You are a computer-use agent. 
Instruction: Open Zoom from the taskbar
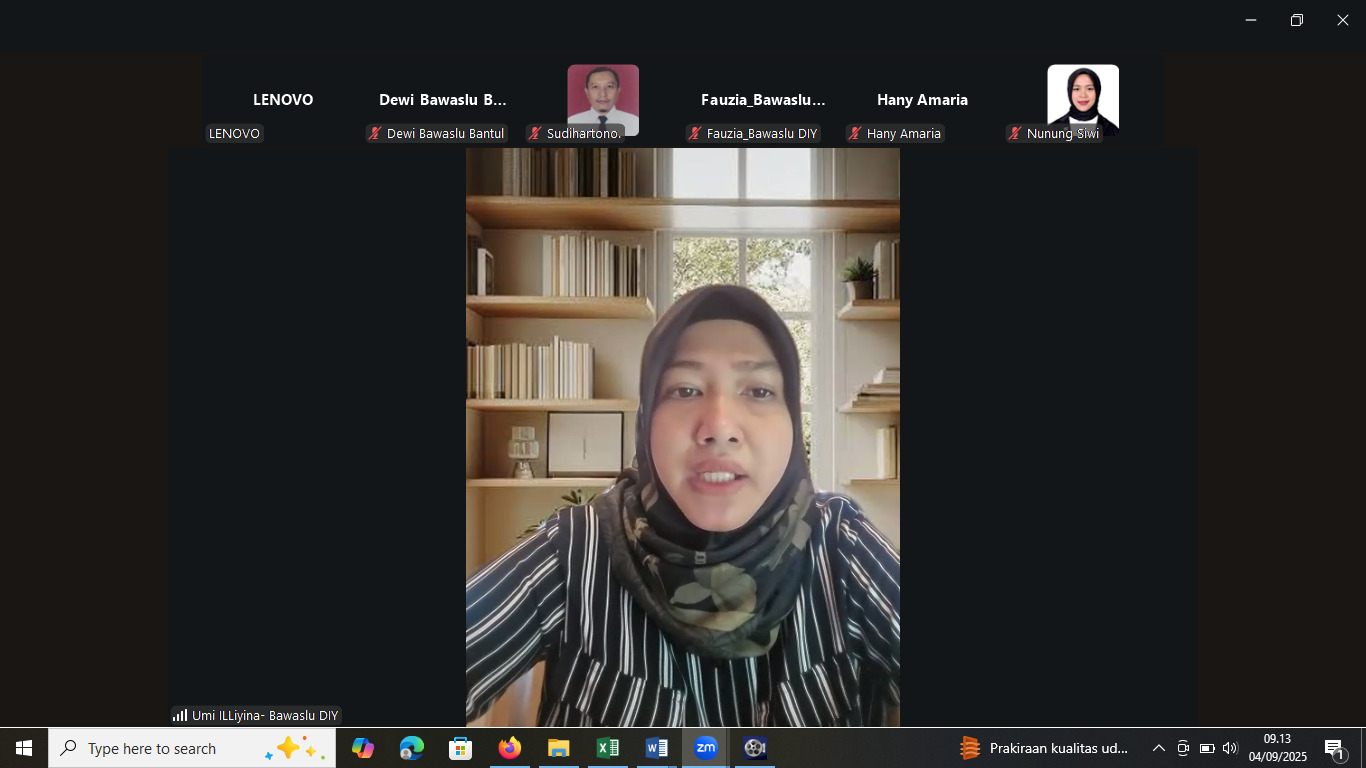(705, 748)
